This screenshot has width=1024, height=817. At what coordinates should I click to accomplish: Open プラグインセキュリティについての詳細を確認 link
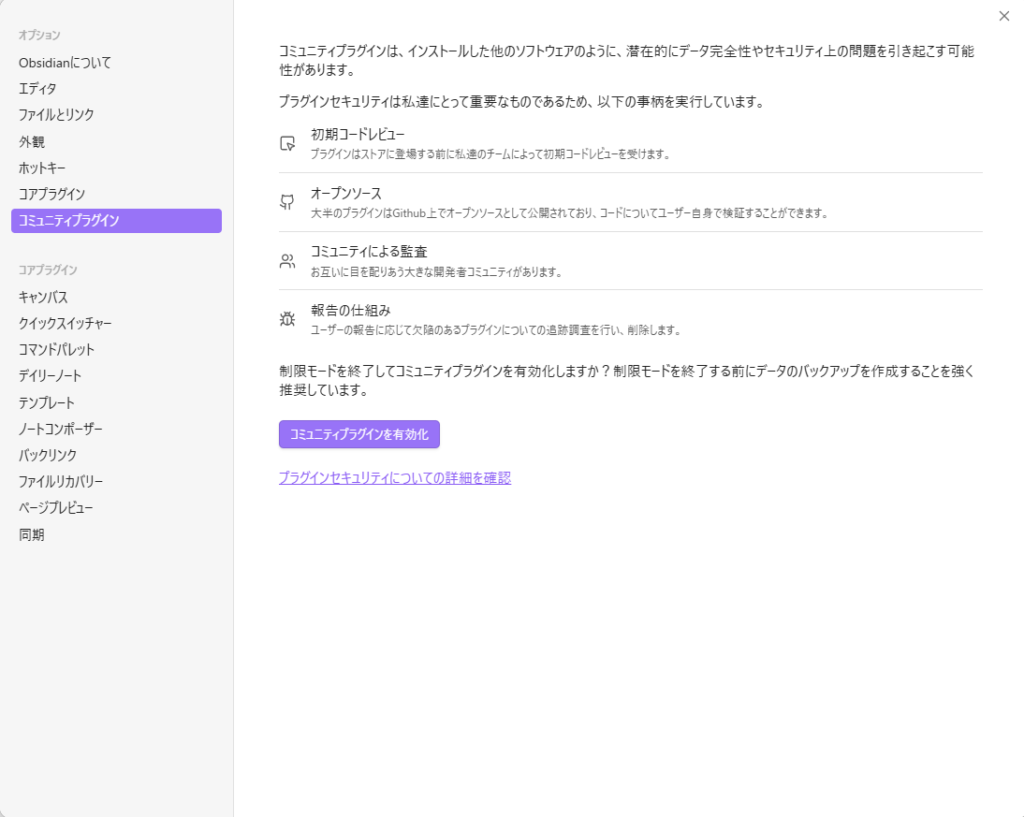[x=395, y=478]
